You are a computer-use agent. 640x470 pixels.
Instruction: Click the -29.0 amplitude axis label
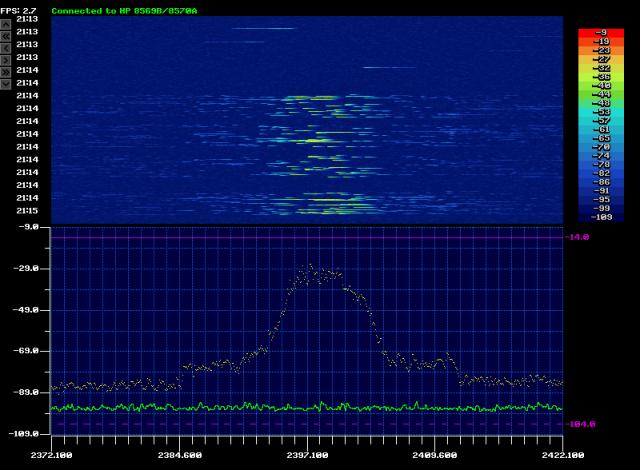pos(27,268)
